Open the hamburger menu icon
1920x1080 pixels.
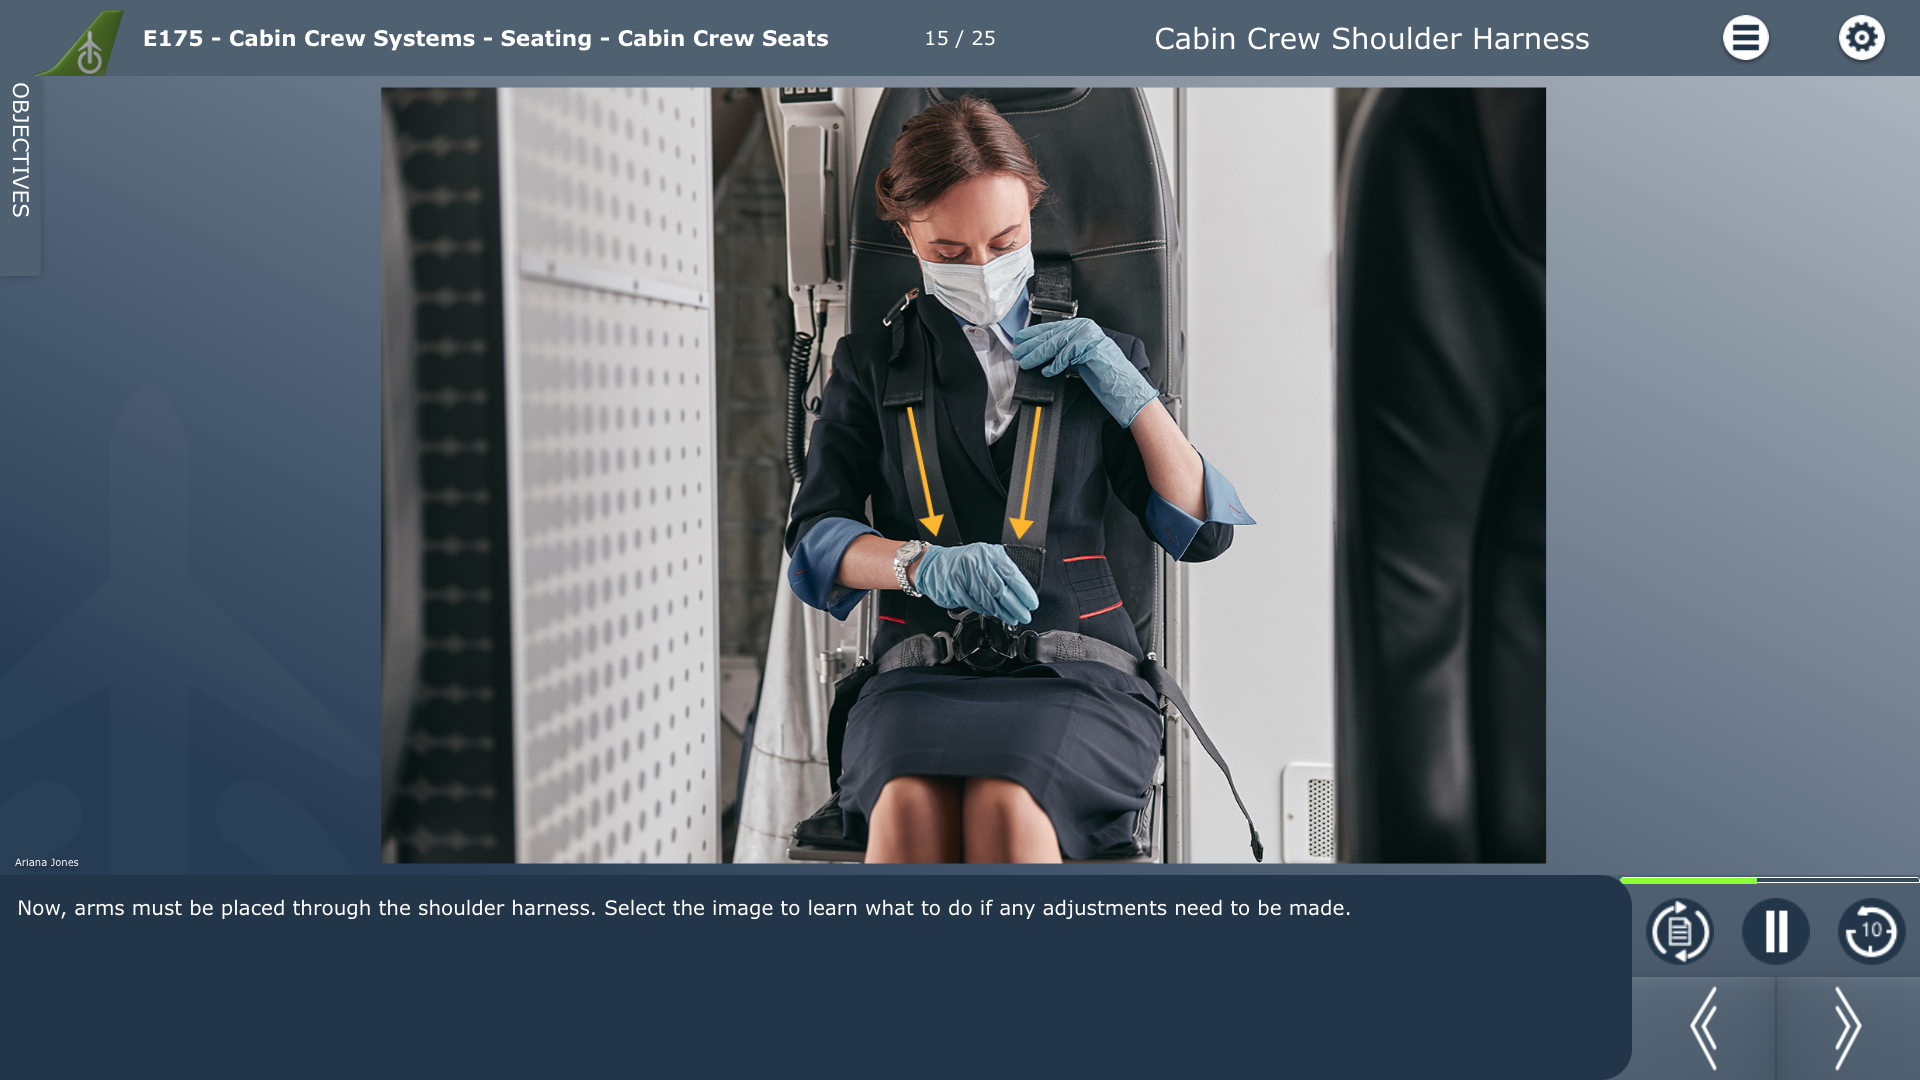[x=1745, y=38]
